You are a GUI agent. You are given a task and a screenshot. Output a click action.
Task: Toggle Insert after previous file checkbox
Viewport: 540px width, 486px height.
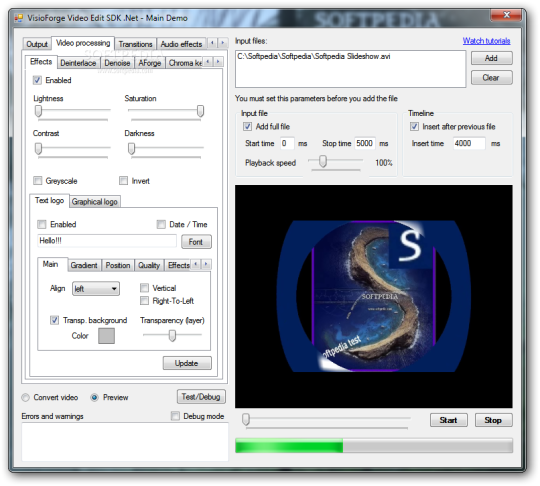[x=414, y=126]
